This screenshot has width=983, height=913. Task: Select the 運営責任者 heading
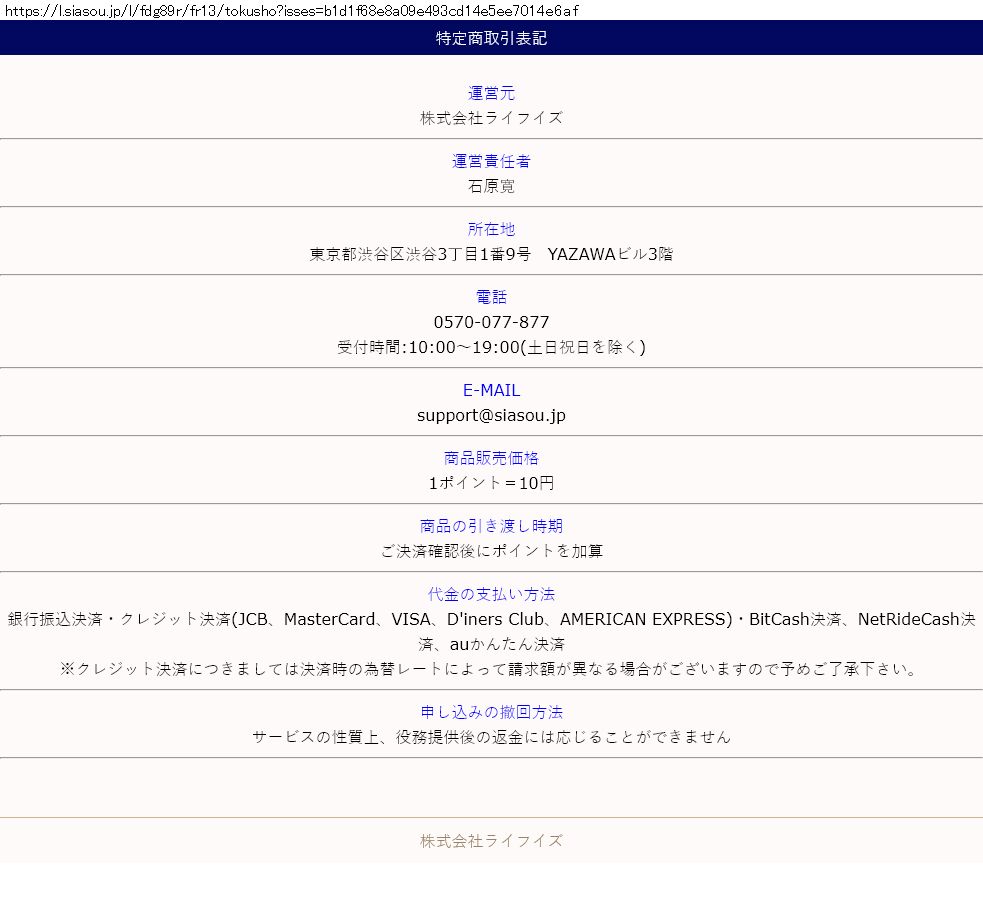click(491, 161)
